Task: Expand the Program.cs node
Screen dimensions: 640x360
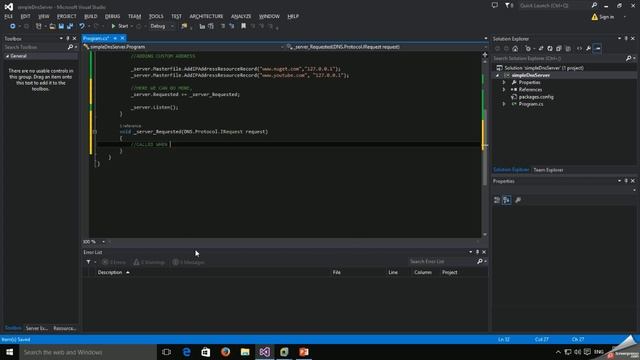Action: [504, 104]
